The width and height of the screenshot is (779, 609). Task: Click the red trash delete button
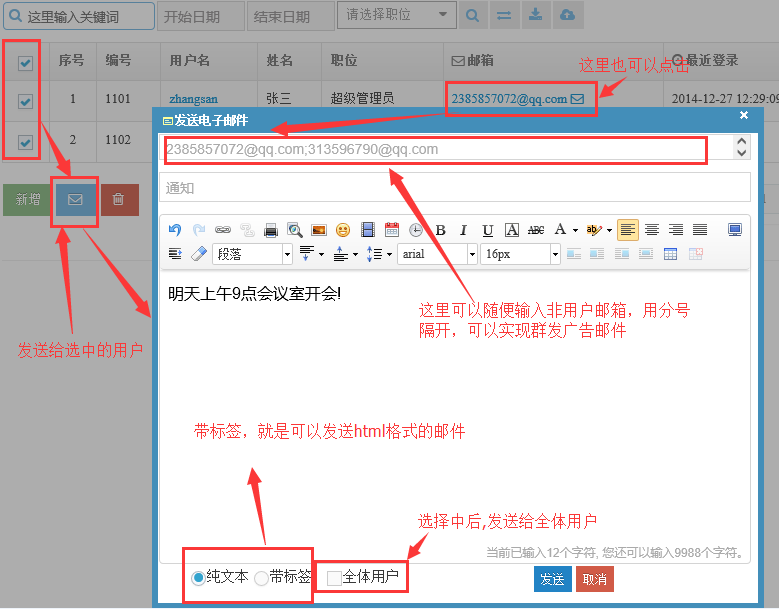coord(118,200)
